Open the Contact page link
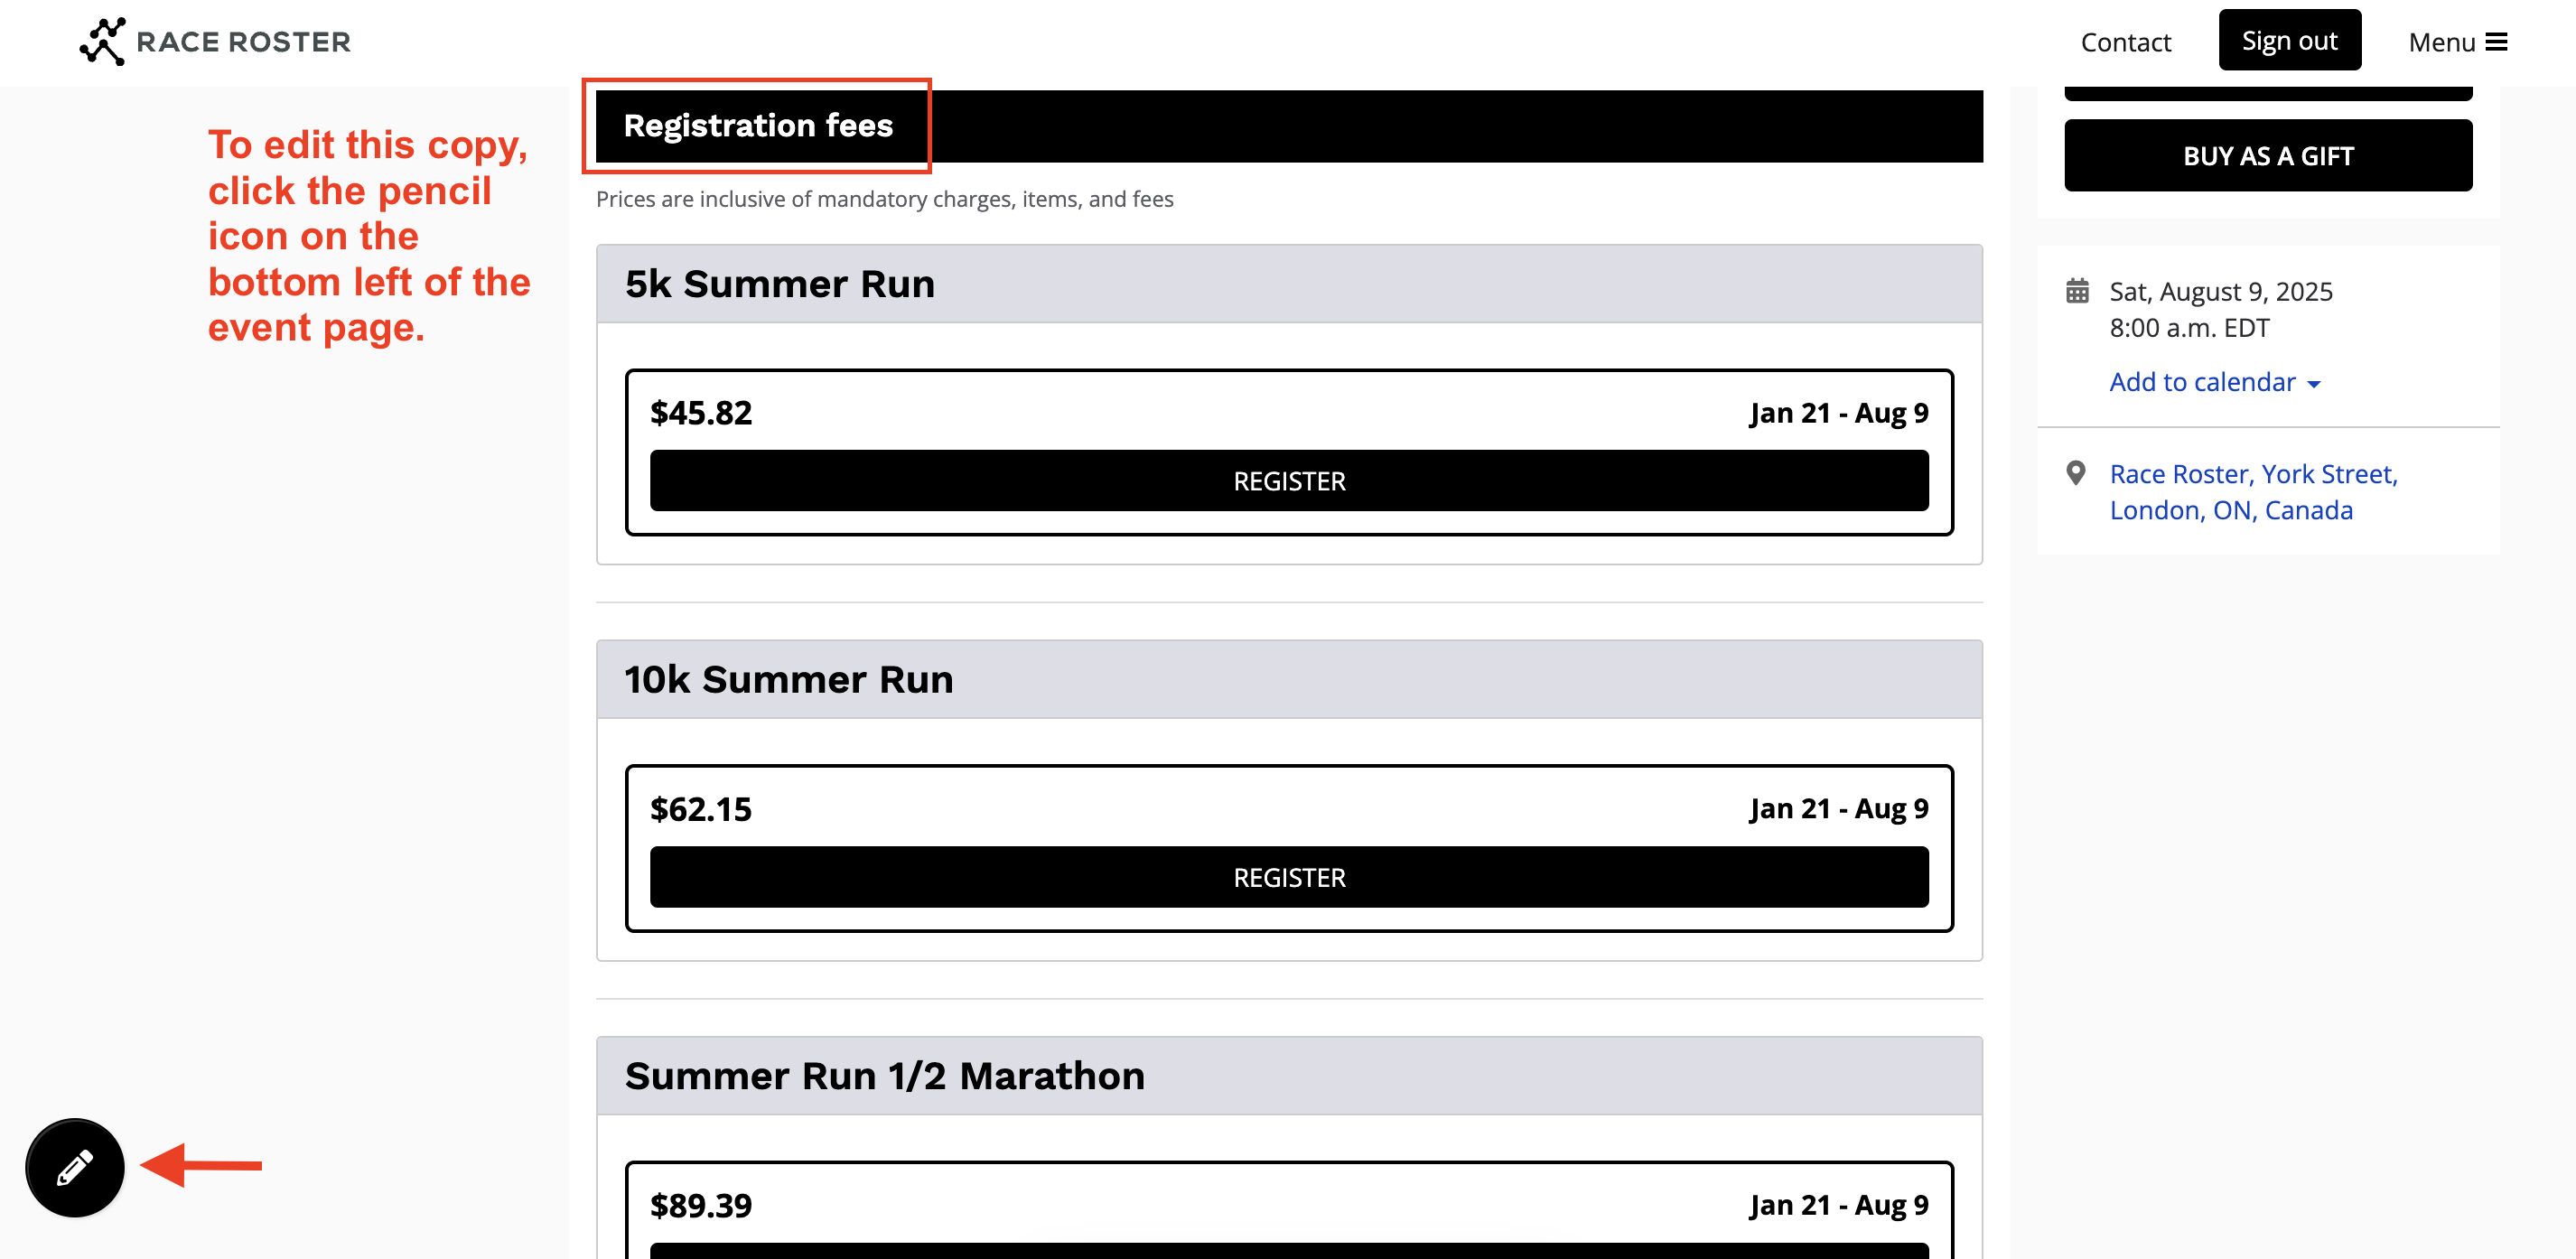Screen dimensions: 2576x1259 pyautogui.click(x=2125, y=42)
